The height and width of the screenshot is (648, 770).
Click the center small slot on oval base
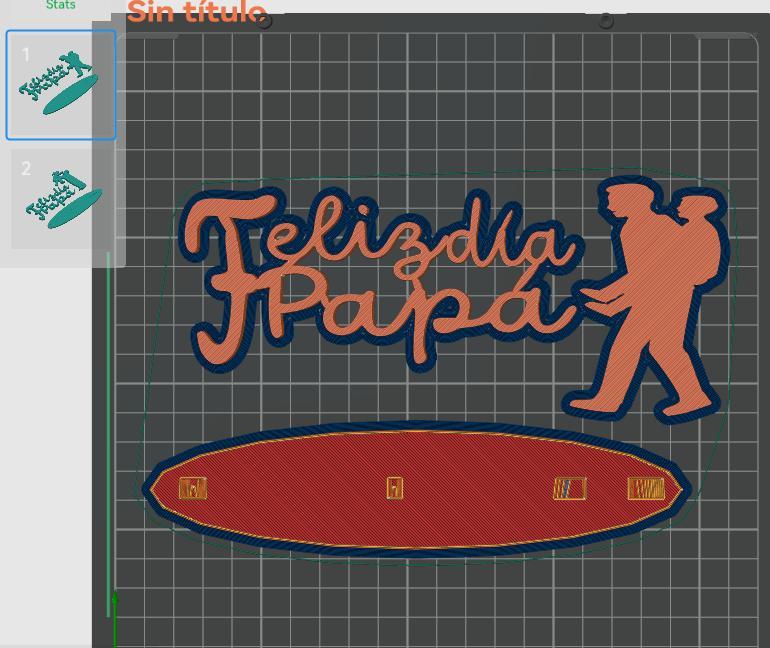(x=395, y=488)
